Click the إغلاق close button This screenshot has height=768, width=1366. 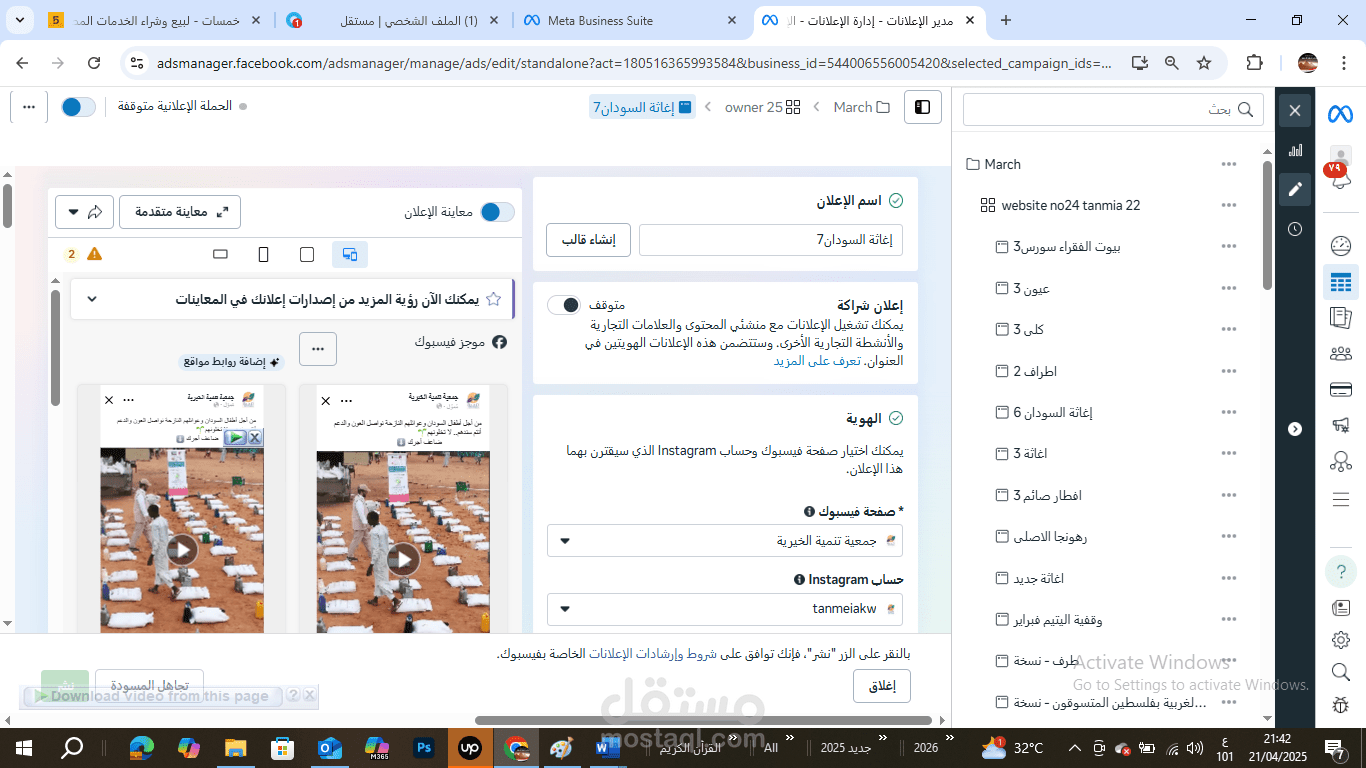[x=882, y=686]
